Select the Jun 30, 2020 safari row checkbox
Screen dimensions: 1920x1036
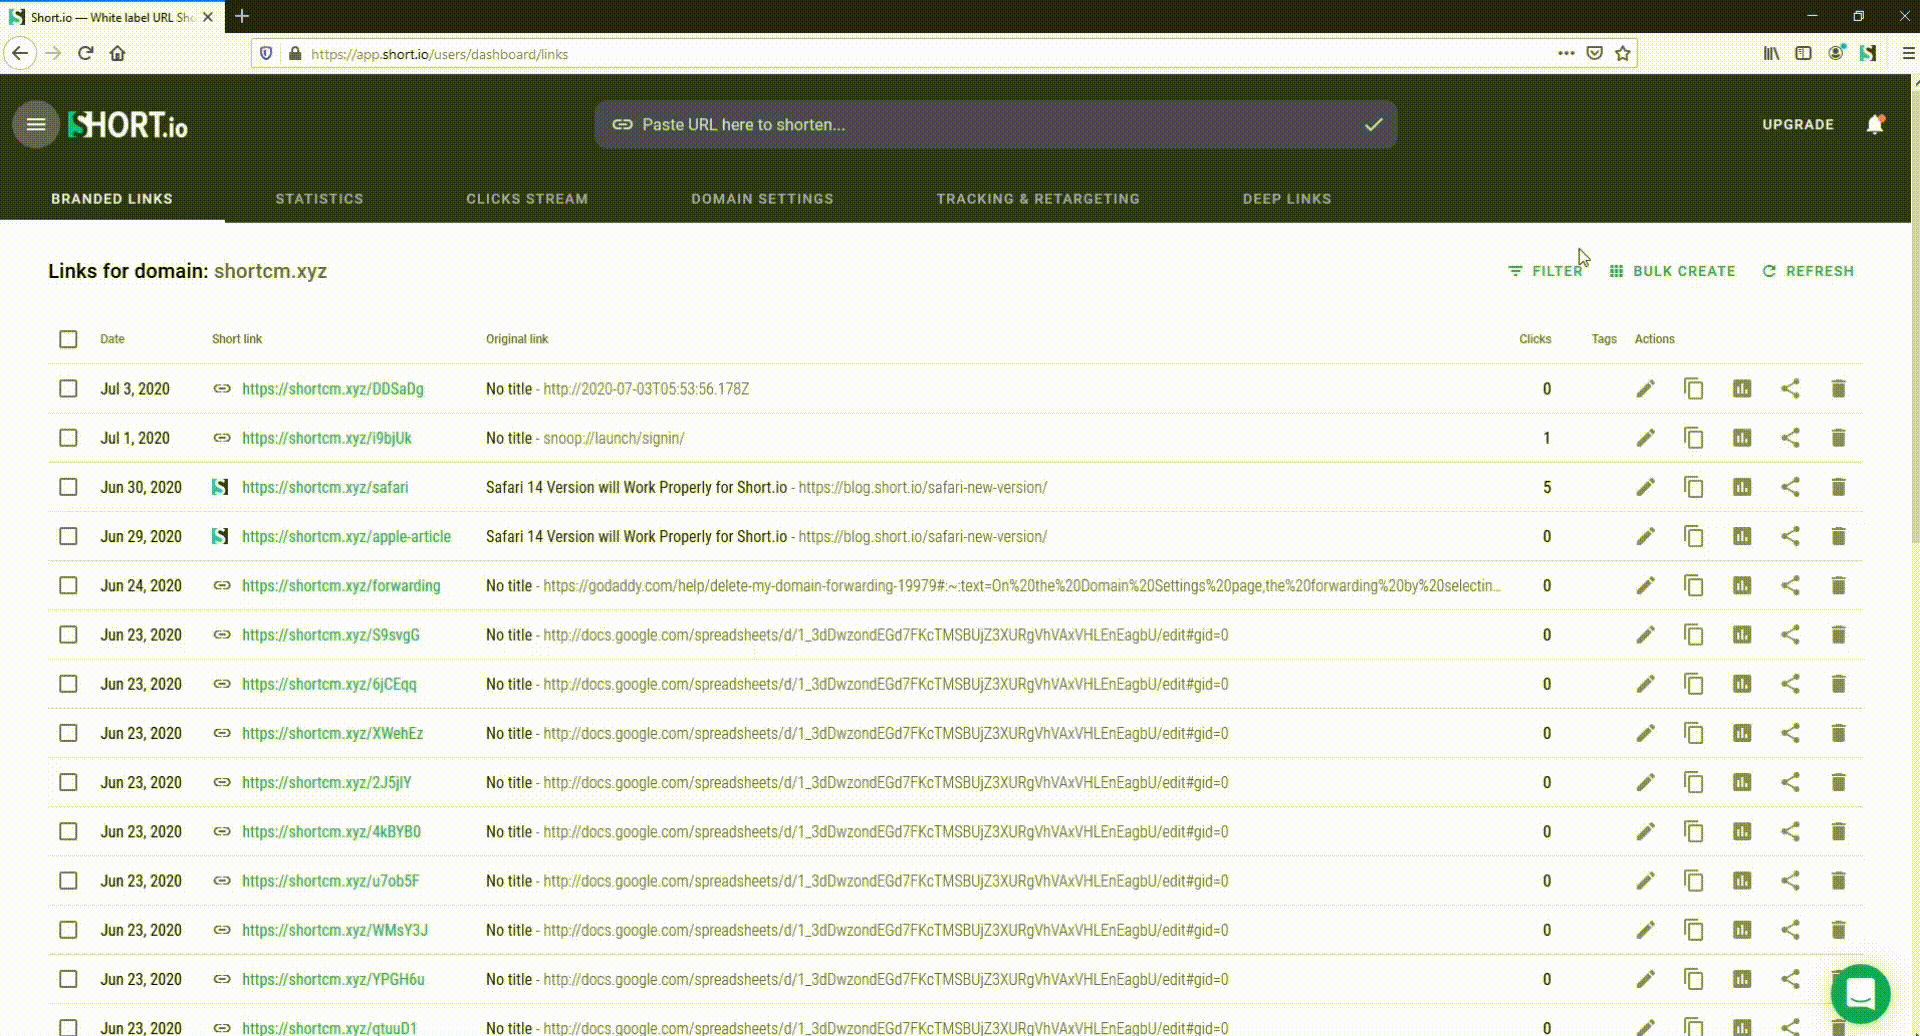point(68,487)
